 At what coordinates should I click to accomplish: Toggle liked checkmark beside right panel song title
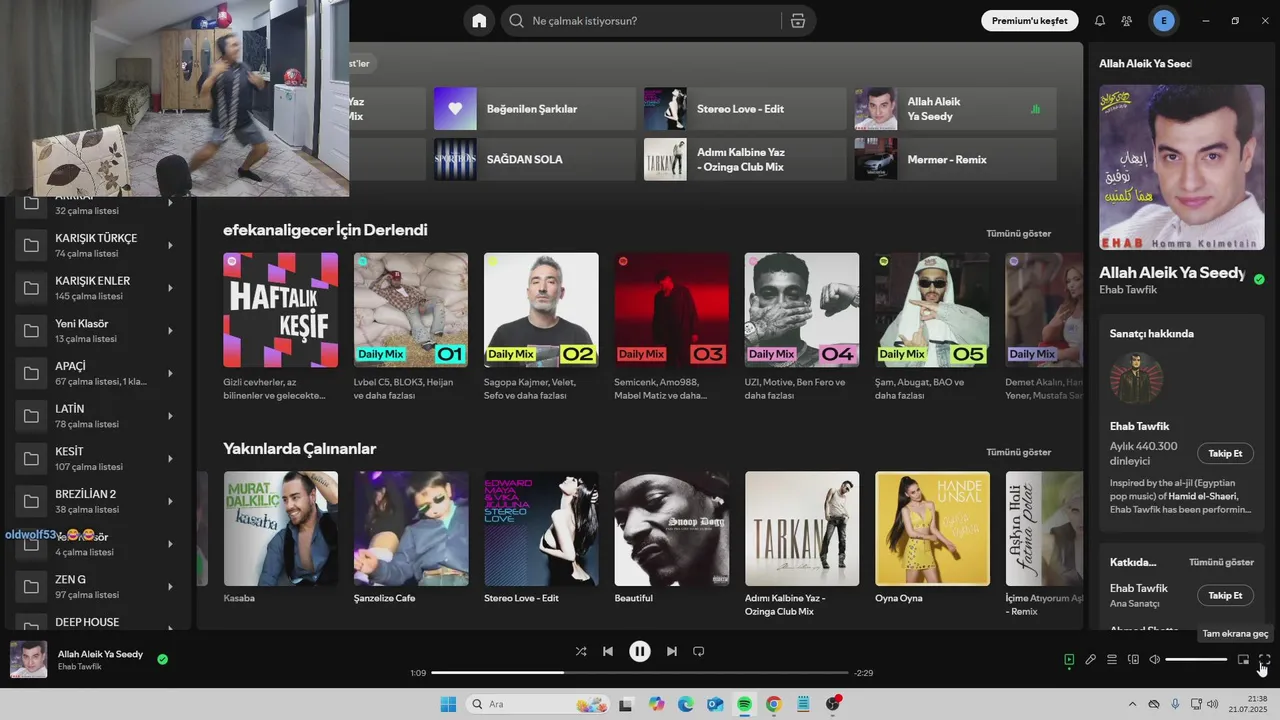[x=1259, y=279]
